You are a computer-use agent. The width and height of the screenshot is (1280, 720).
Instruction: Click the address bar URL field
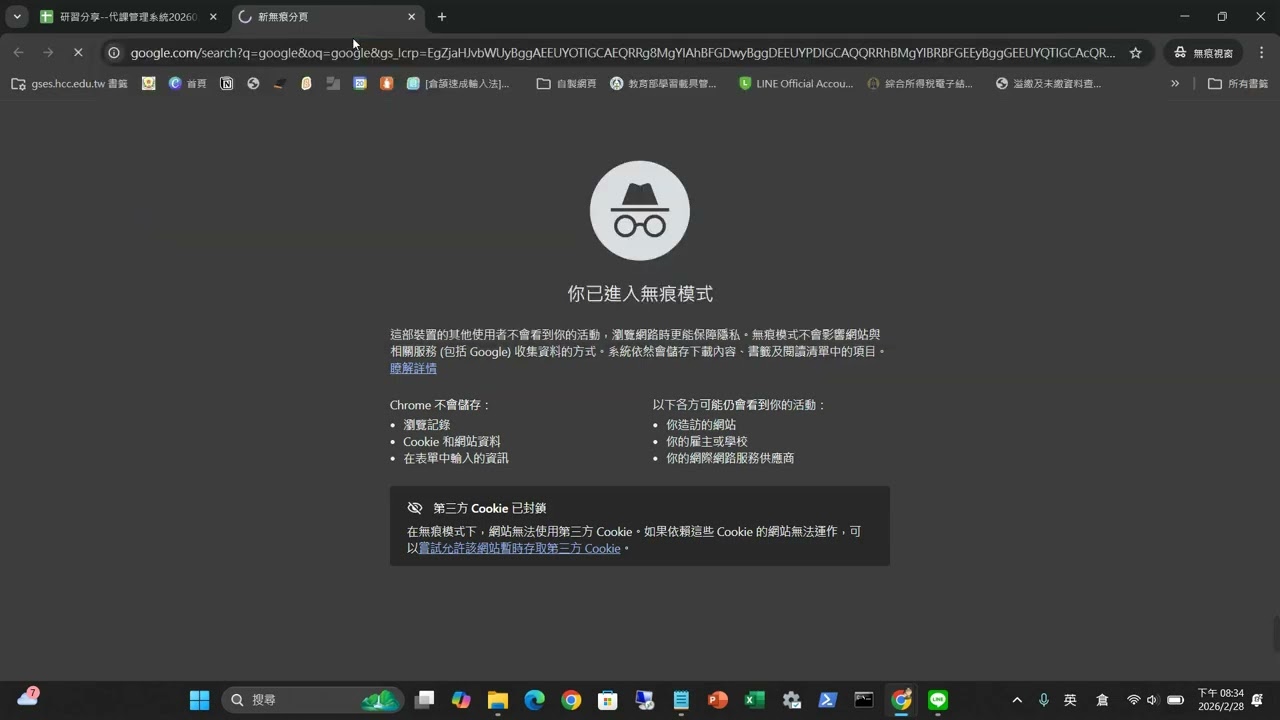click(622, 53)
